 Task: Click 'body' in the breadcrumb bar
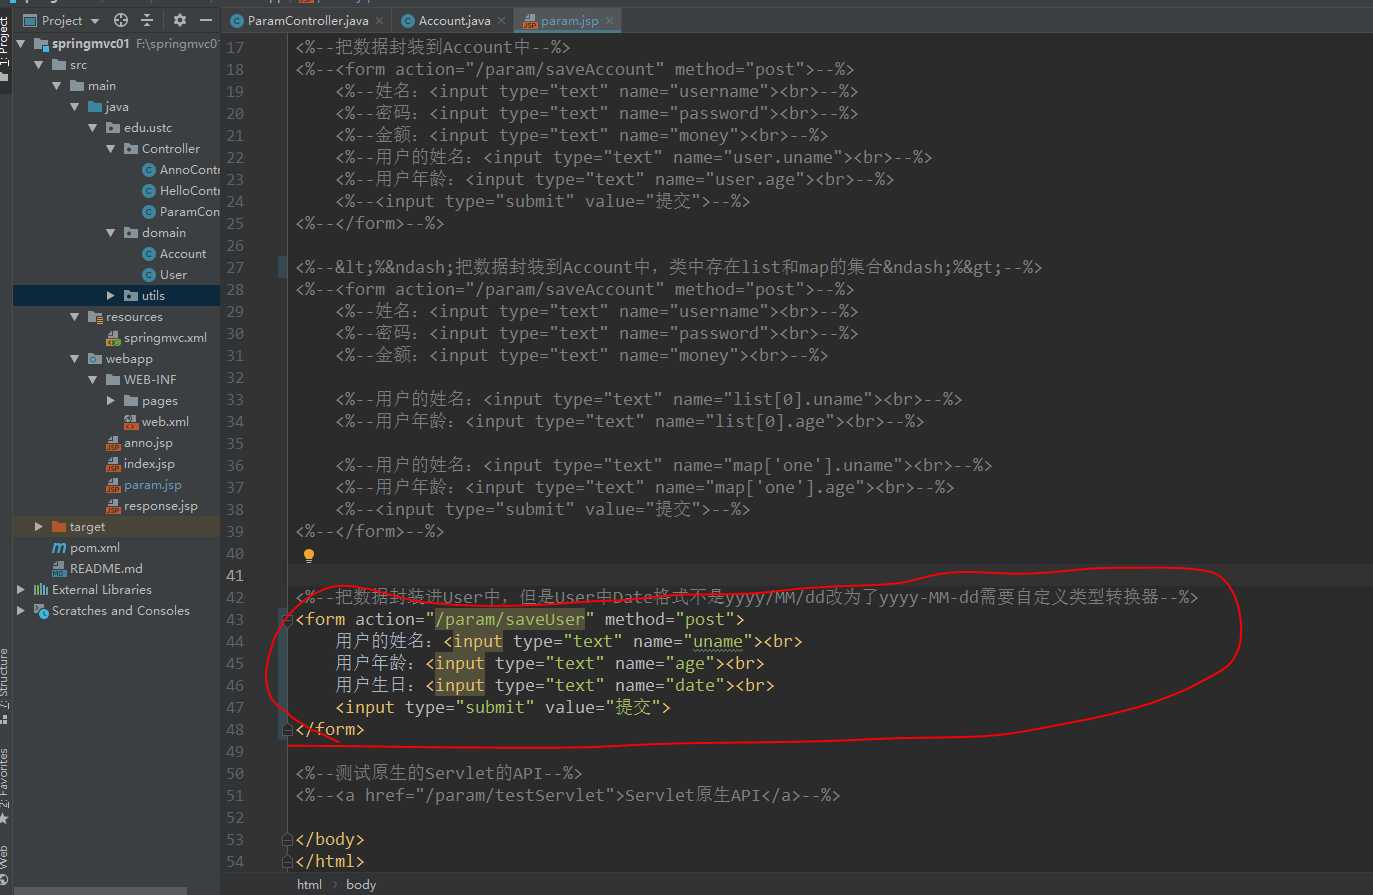(361, 885)
